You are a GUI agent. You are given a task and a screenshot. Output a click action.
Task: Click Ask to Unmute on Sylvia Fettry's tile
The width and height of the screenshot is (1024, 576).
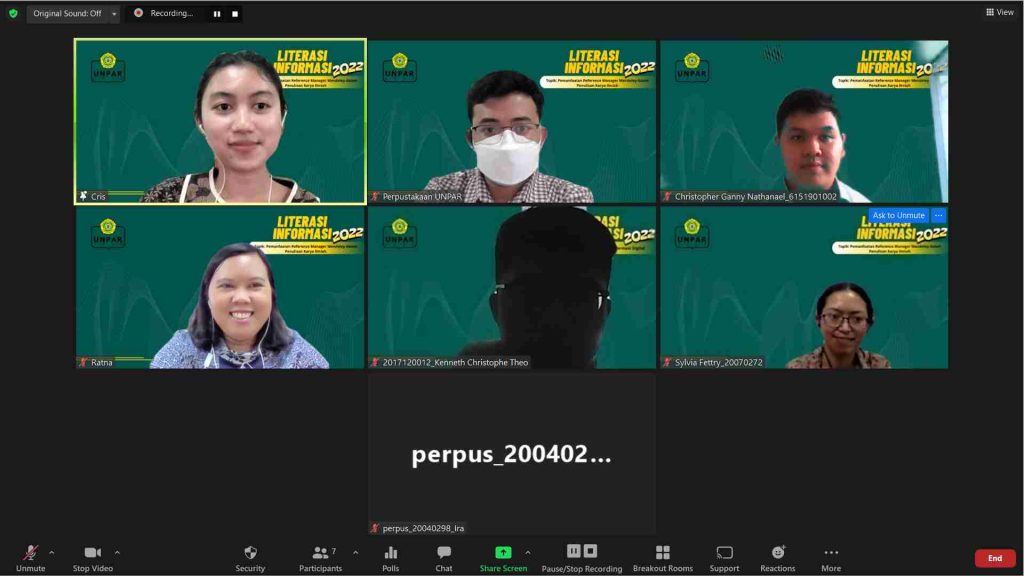898,215
